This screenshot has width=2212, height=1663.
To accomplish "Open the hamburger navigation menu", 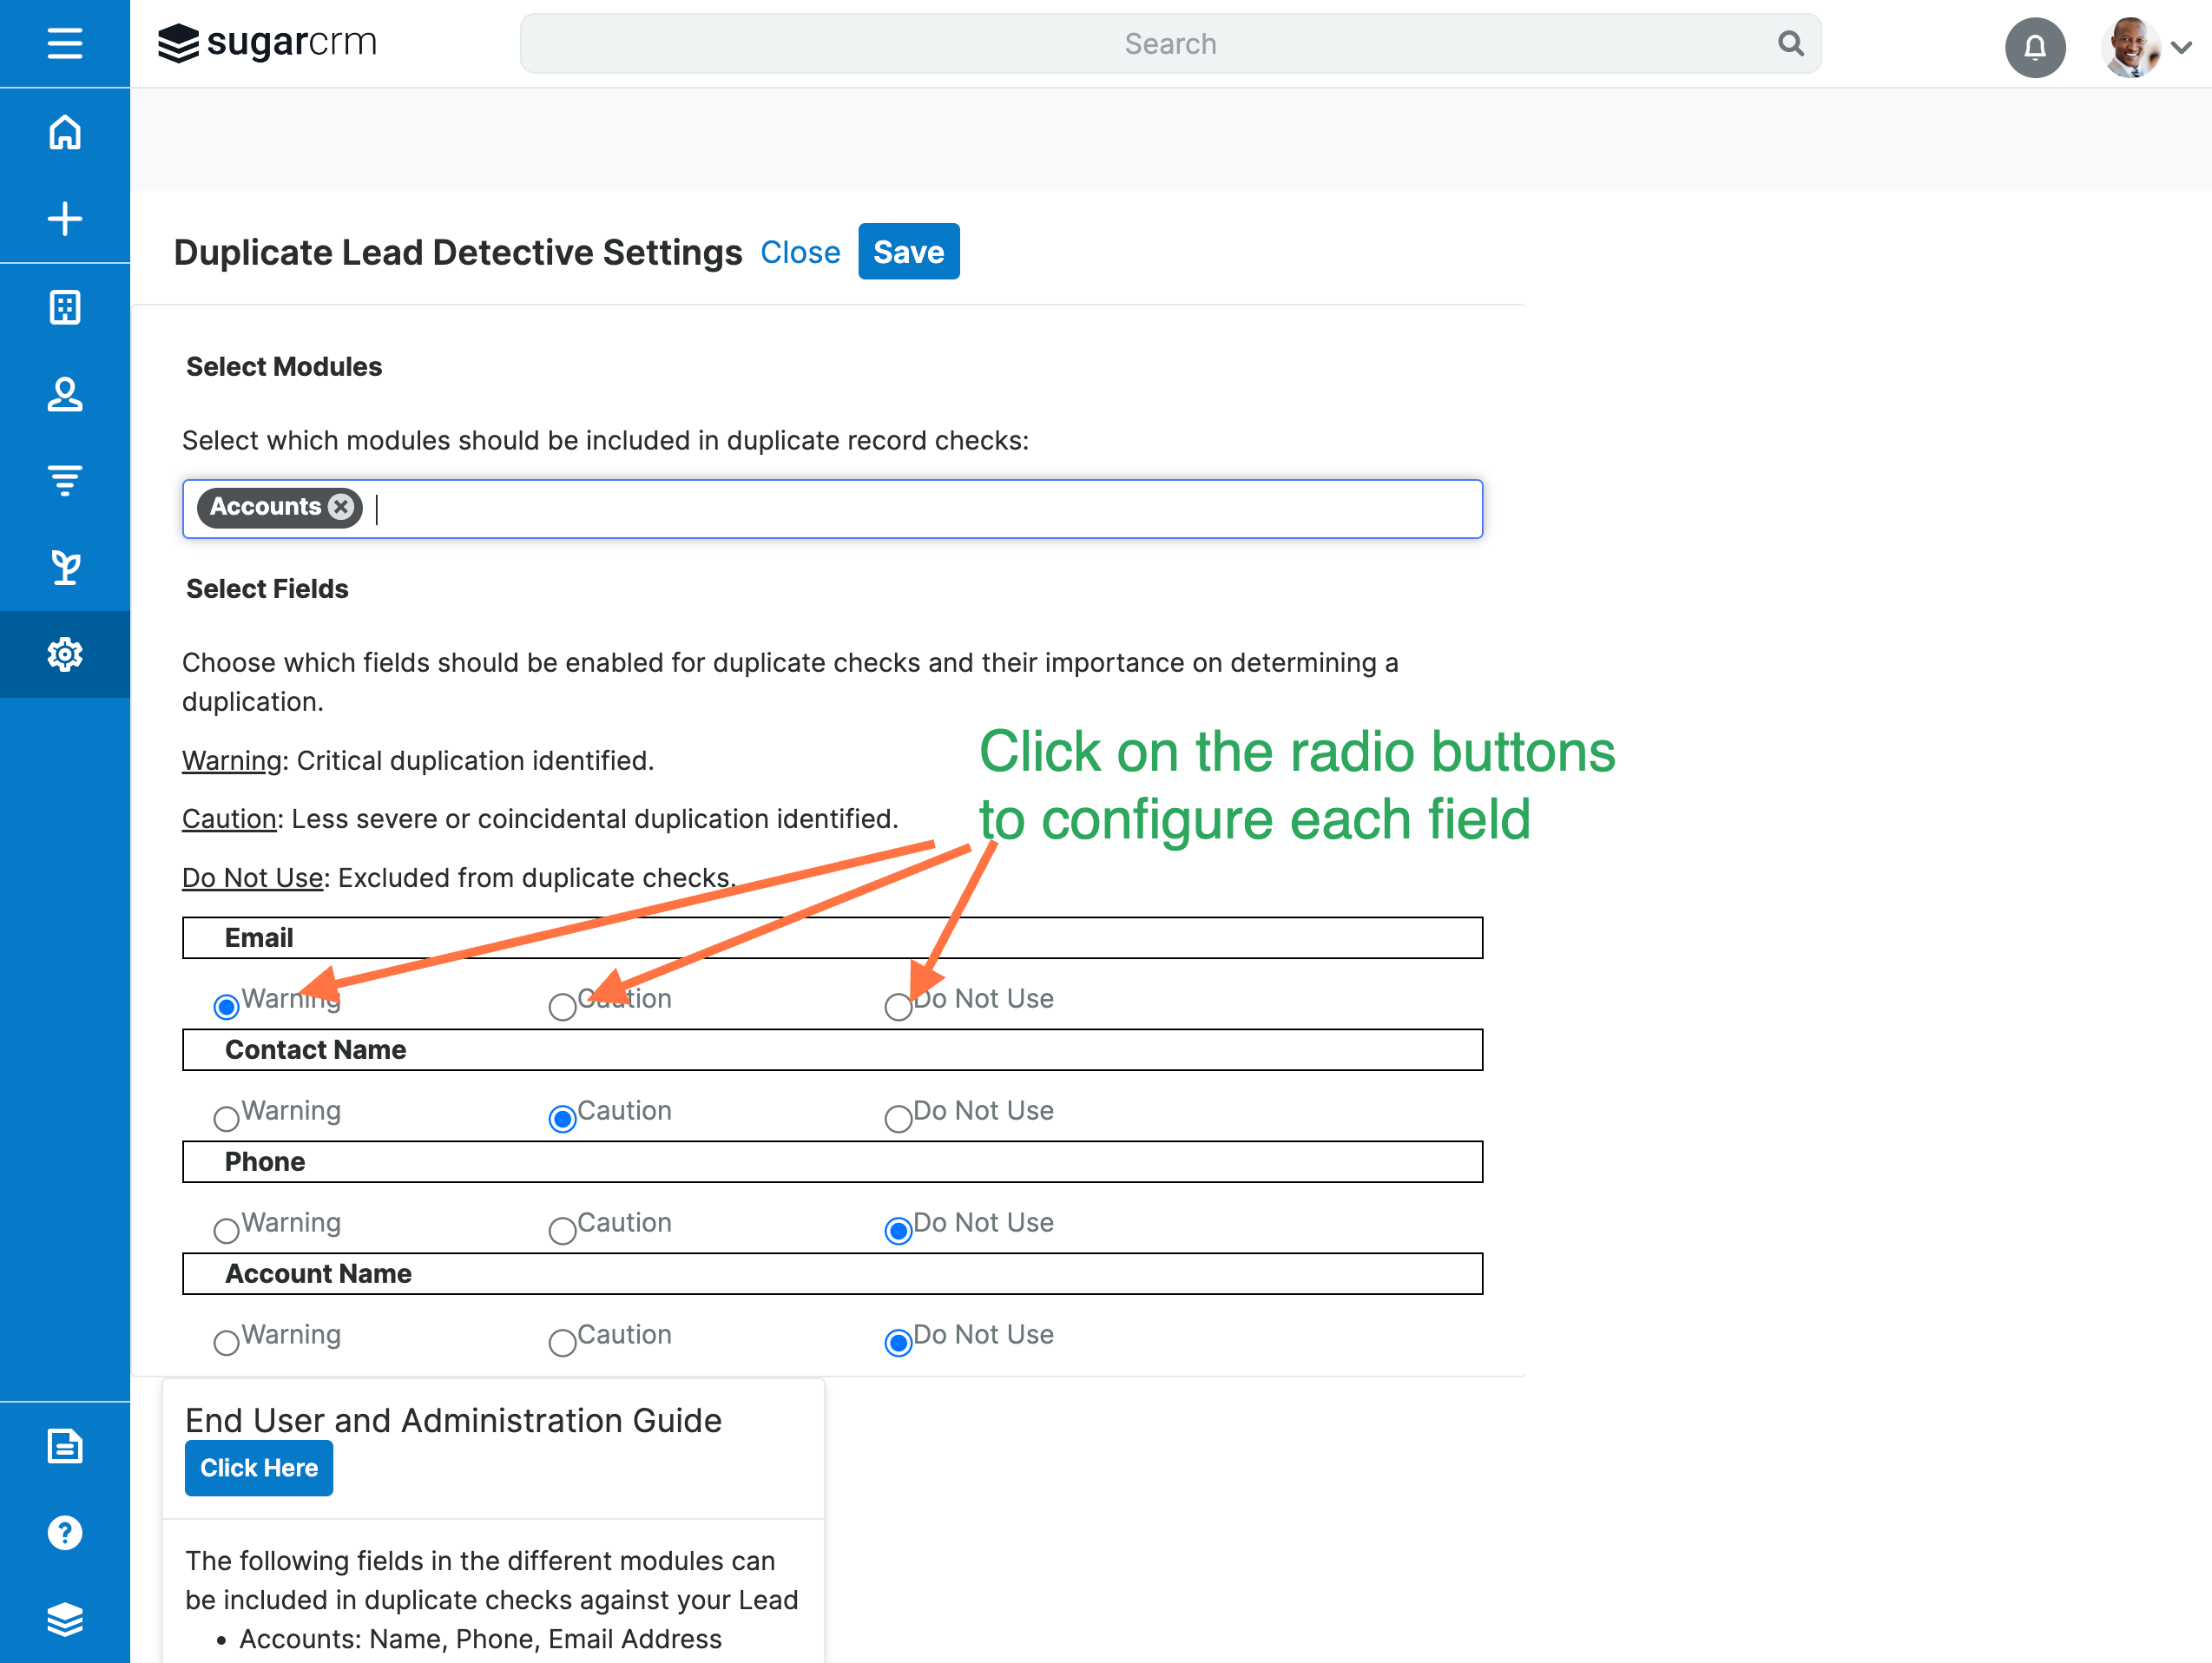I will [65, 43].
